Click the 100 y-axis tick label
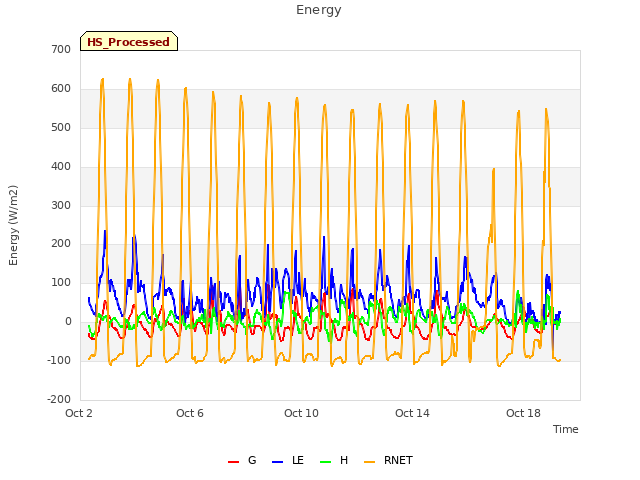The height and width of the screenshot is (480, 640). pos(61,282)
